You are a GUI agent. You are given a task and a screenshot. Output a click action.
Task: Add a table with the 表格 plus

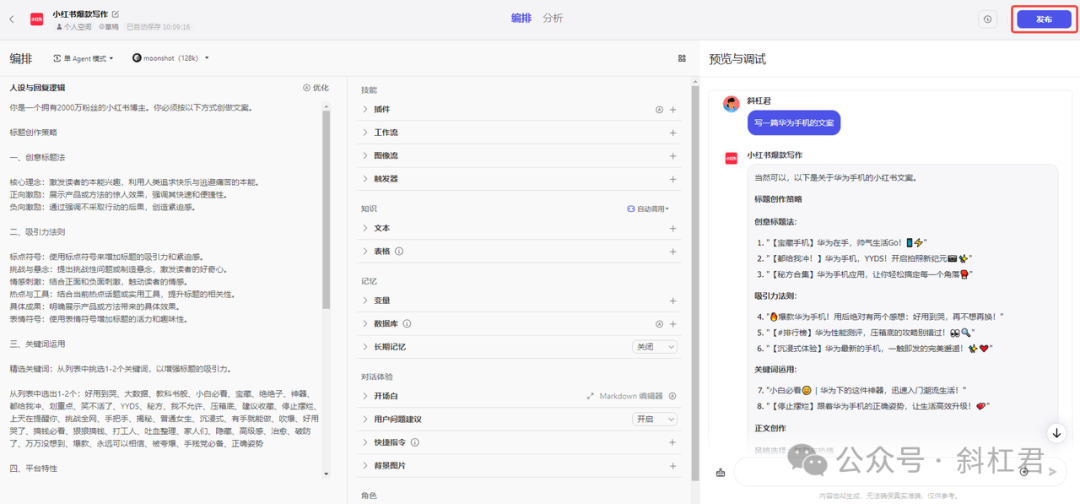pos(673,251)
